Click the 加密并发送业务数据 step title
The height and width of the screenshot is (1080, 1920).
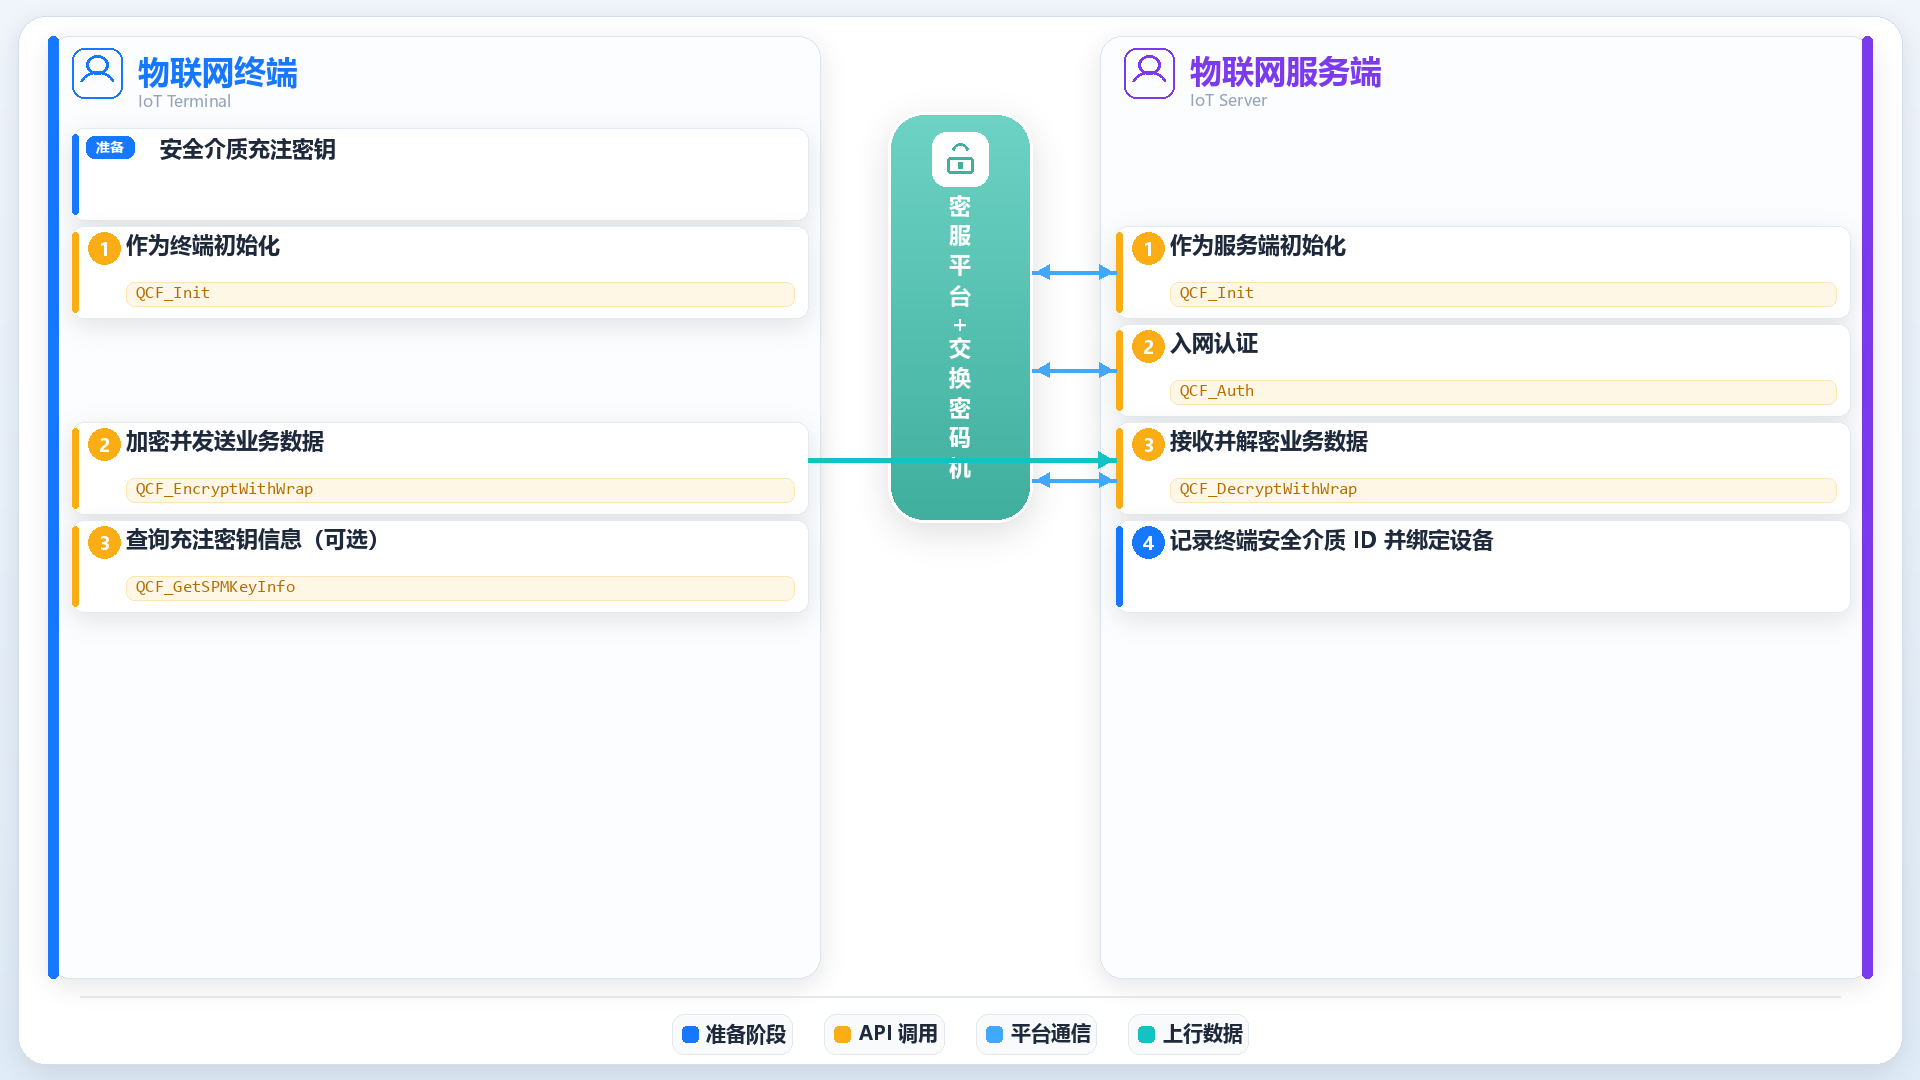[224, 441]
